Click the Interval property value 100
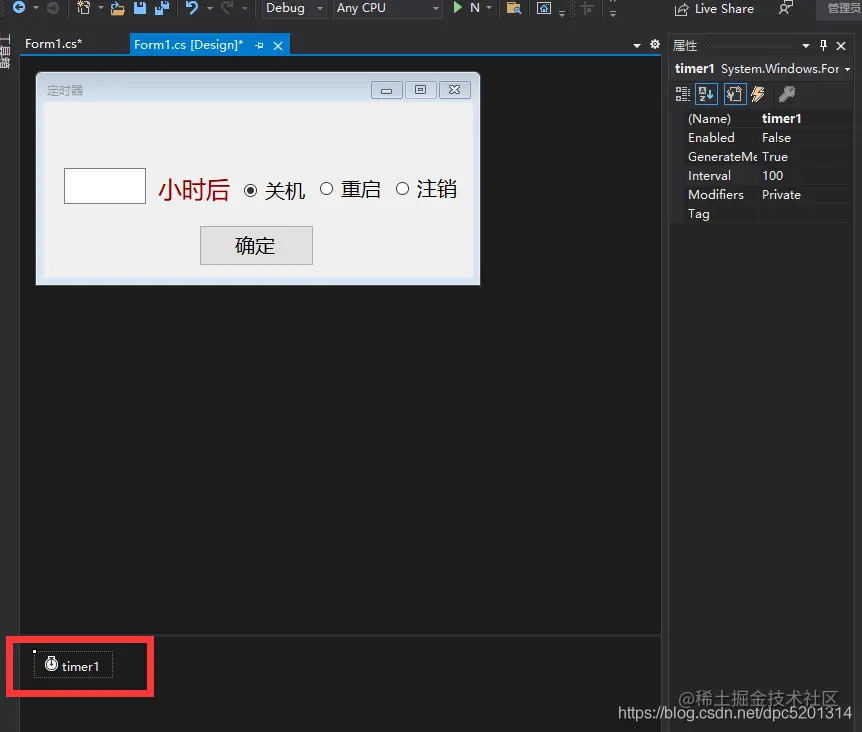This screenshot has width=862, height=732. pos(772,176)
